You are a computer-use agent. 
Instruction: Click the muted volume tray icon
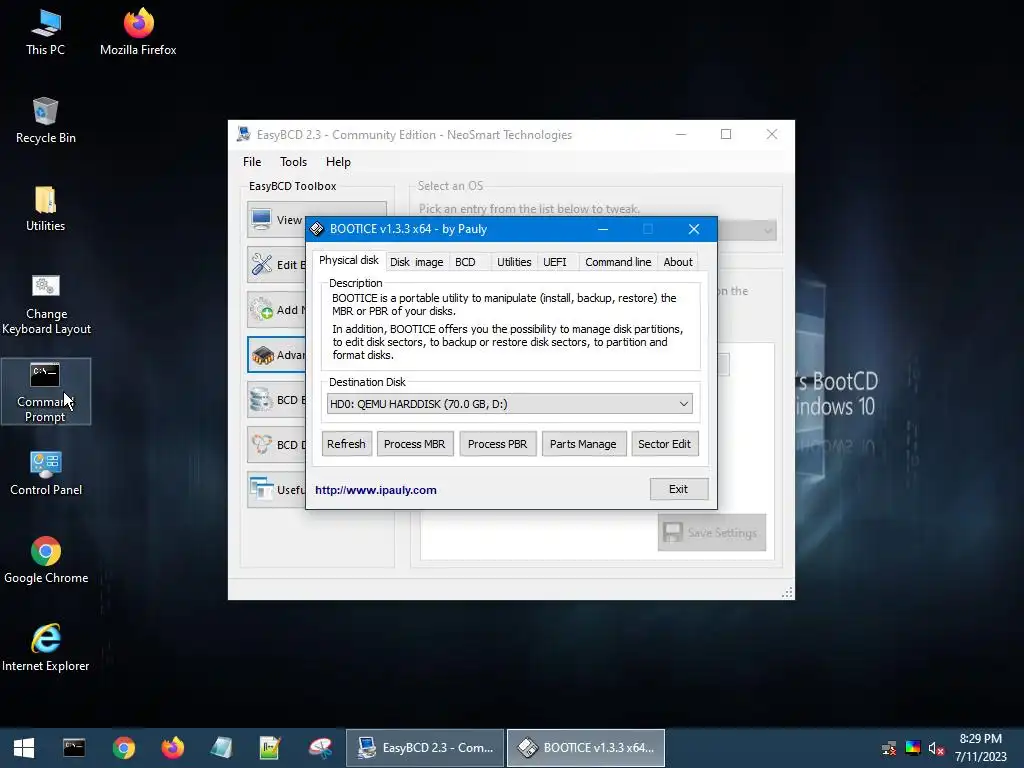(936, 748)
